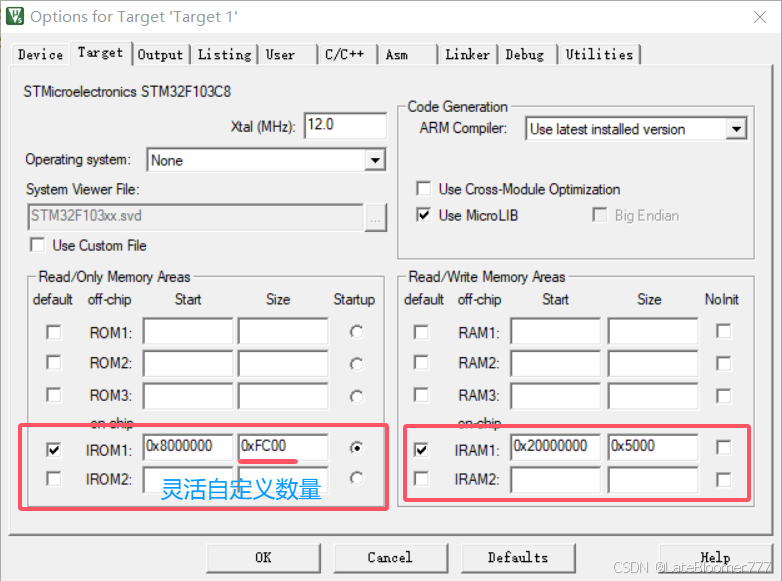
Task: Go to the Listing tab
Action: coord(224,54)
